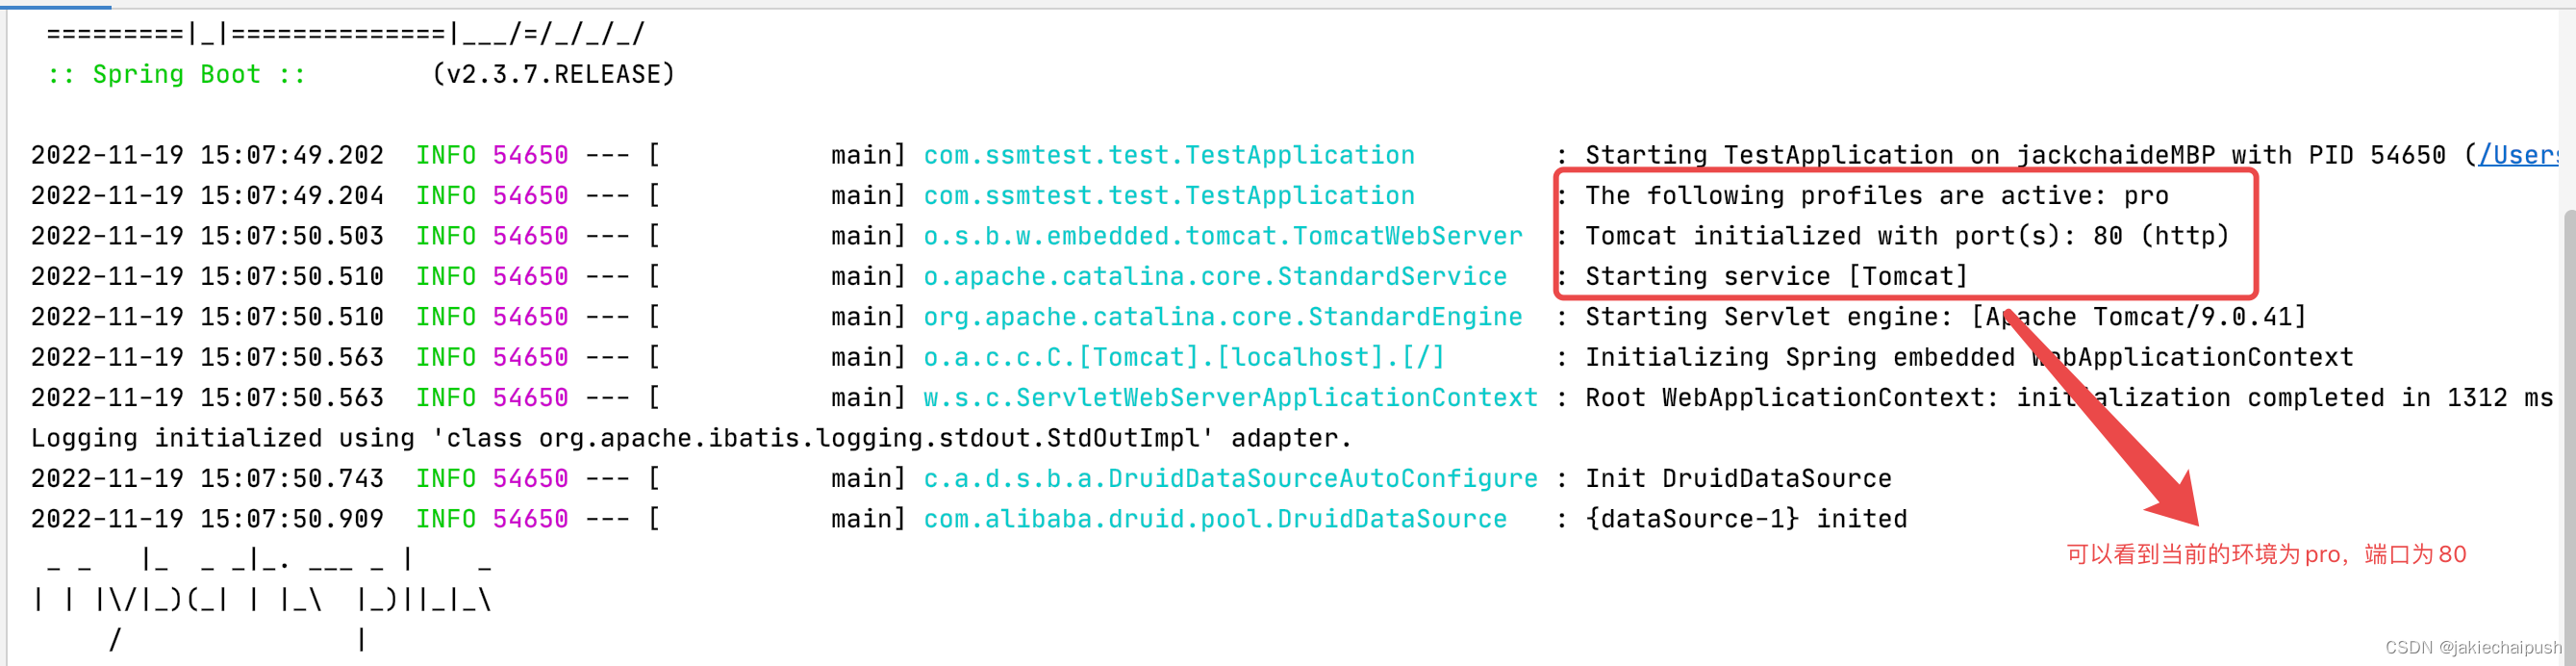Click the '{dataSource-1} inited' message
The image size is (2576, 666).
(x=1746, y=519)
